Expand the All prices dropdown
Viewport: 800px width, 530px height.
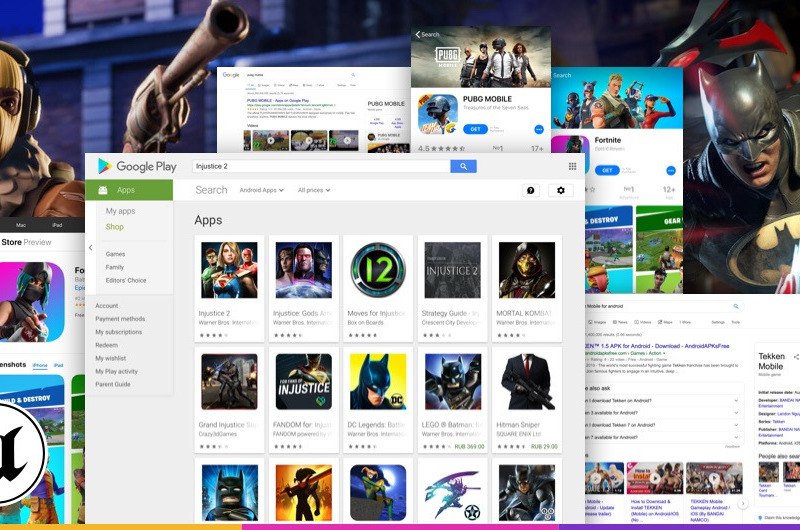[314, 190]
